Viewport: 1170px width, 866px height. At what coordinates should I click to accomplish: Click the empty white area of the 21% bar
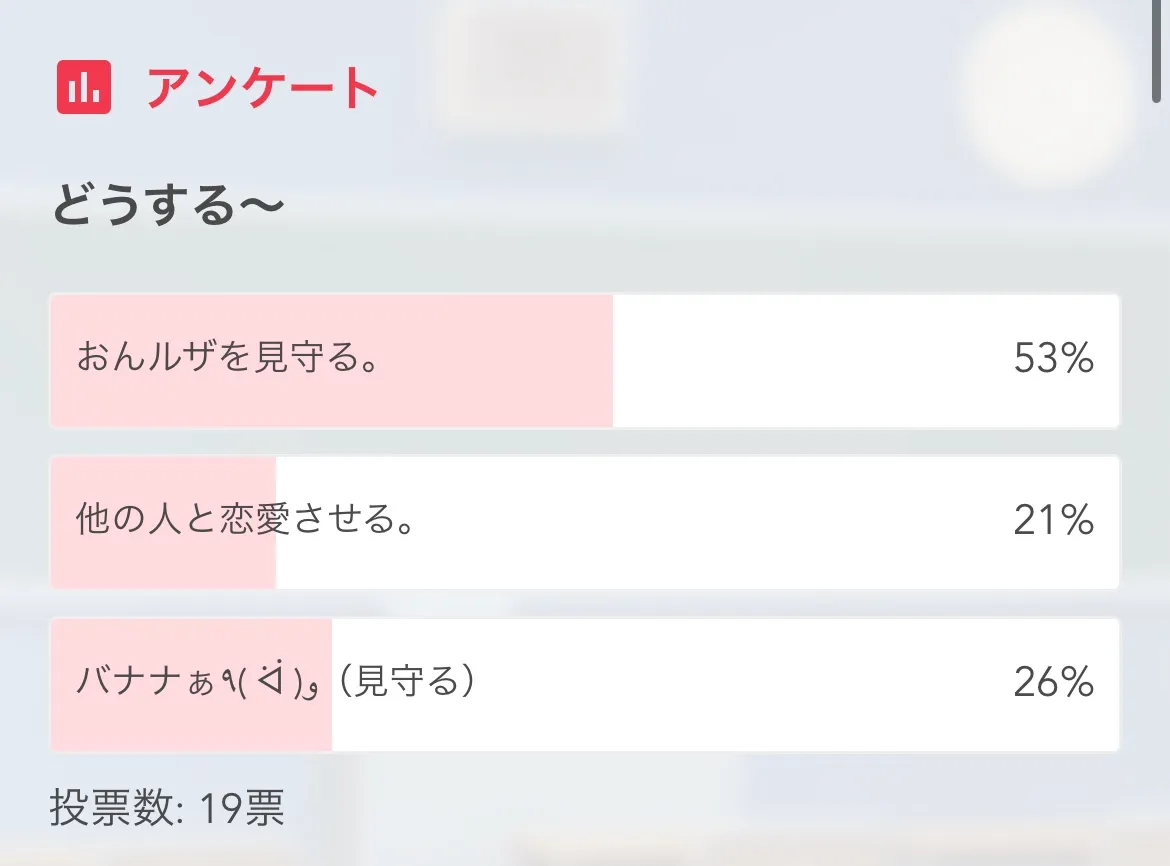pyautogui.click(x=700, y=522)
